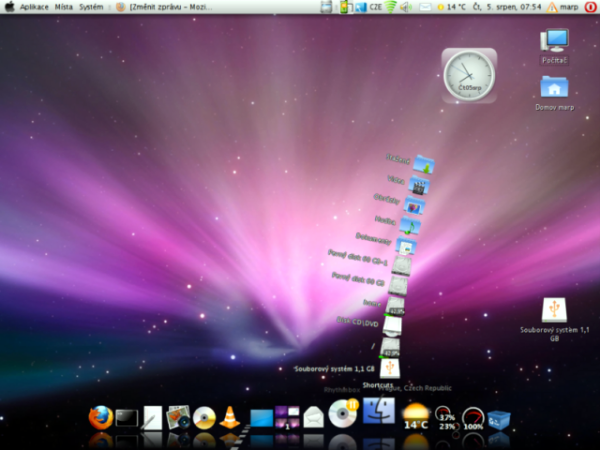
Task: Launch VLC media player from the dock
Action: click(230, 417)
